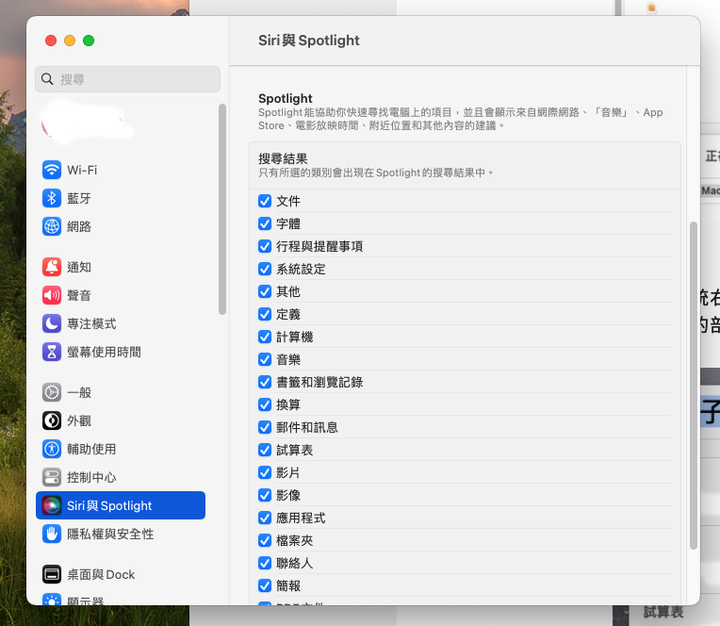Select the 專注模式 moon icon
720x626 pixels.
point(52,324)
